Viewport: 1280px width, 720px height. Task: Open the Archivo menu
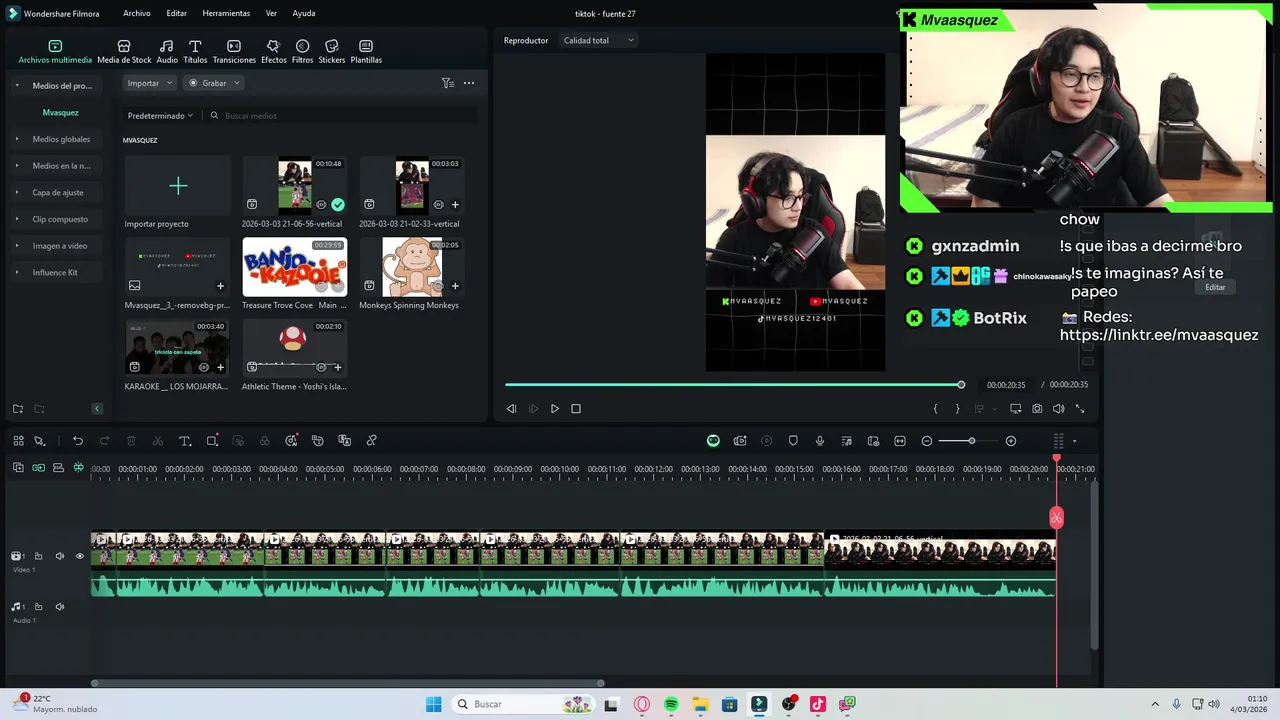[x=137, y=13]
